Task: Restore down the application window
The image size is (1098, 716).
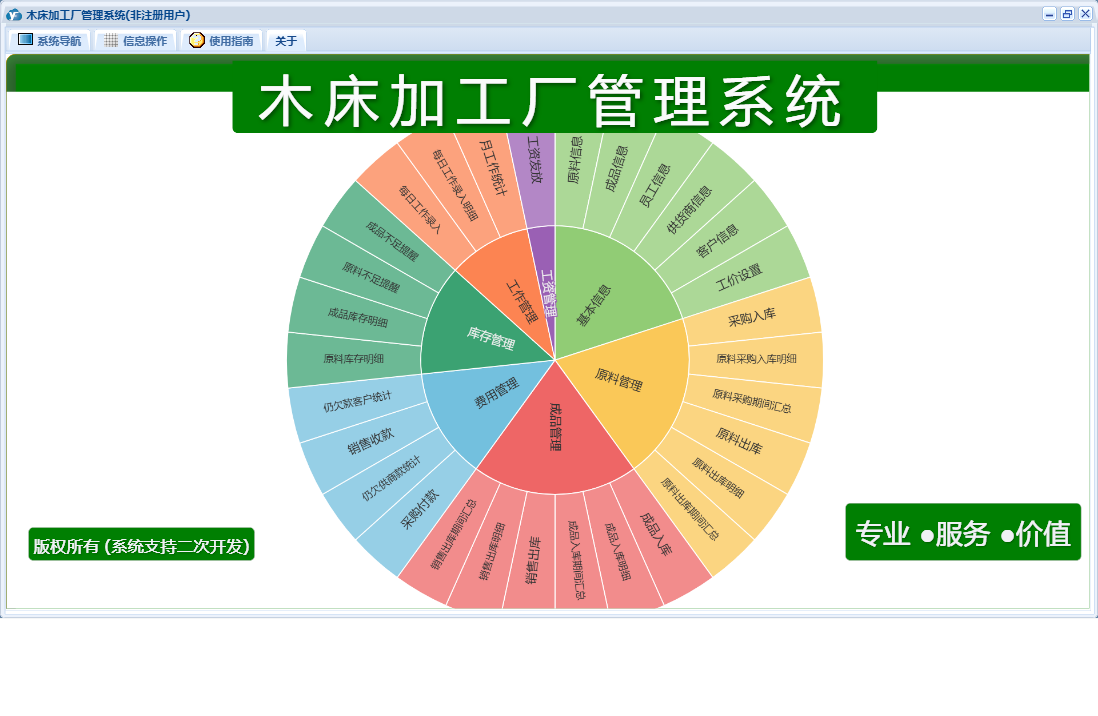Action: pyautogui.click(x=1067, y=14)
